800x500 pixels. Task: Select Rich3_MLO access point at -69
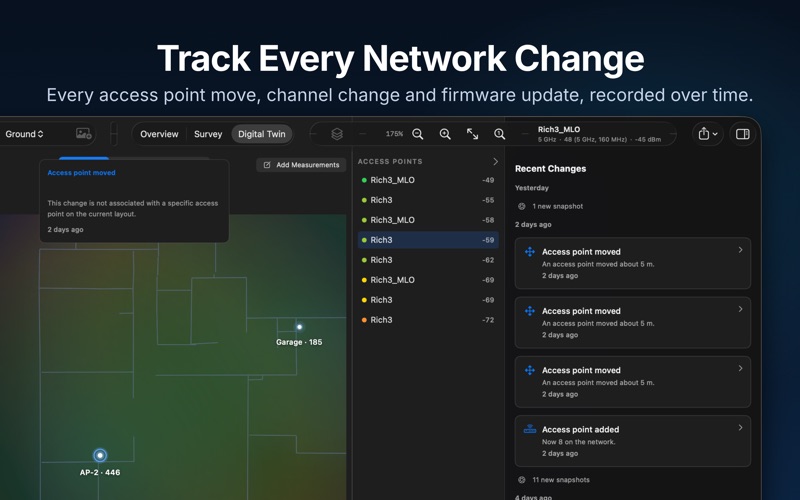pyautogui.click(x=428, y=280)
